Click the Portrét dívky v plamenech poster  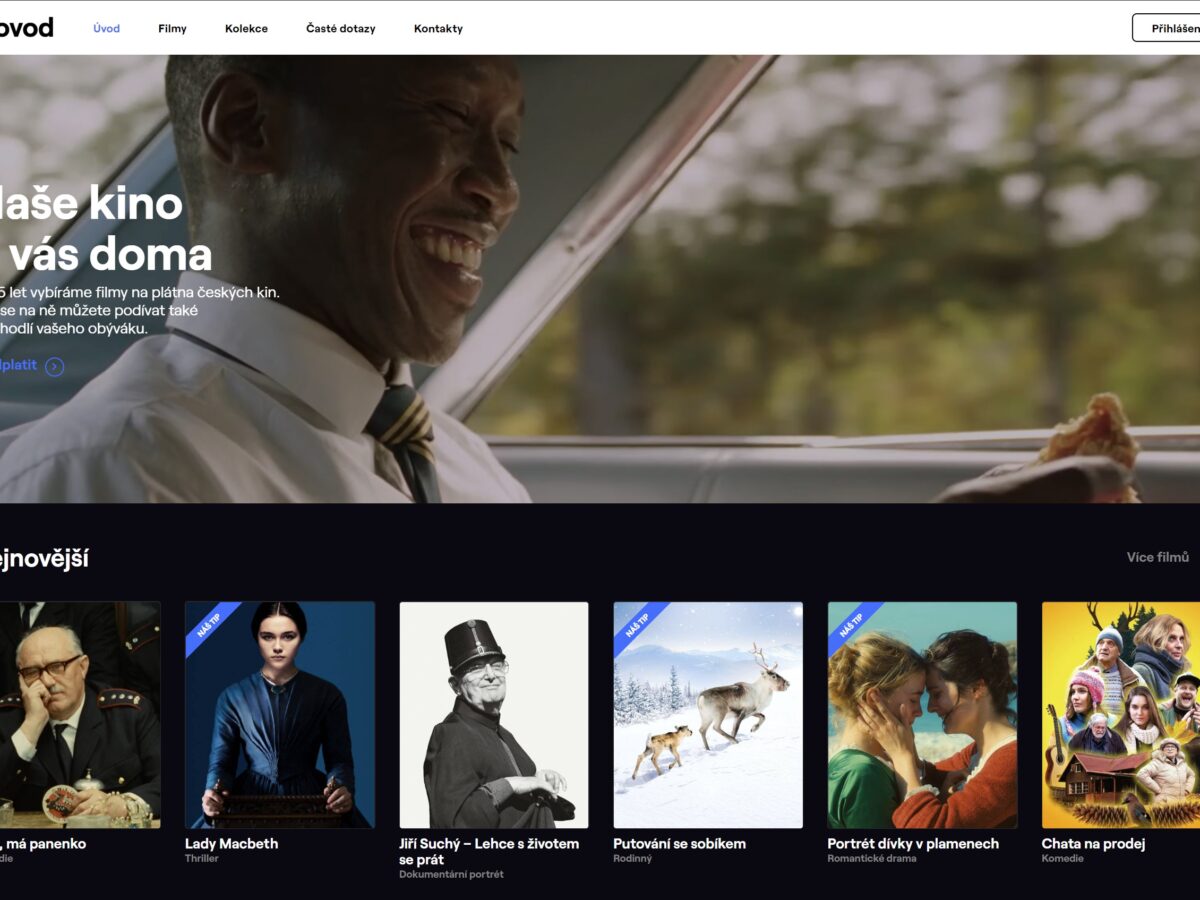pyautogui.click(x=923, y=713)
